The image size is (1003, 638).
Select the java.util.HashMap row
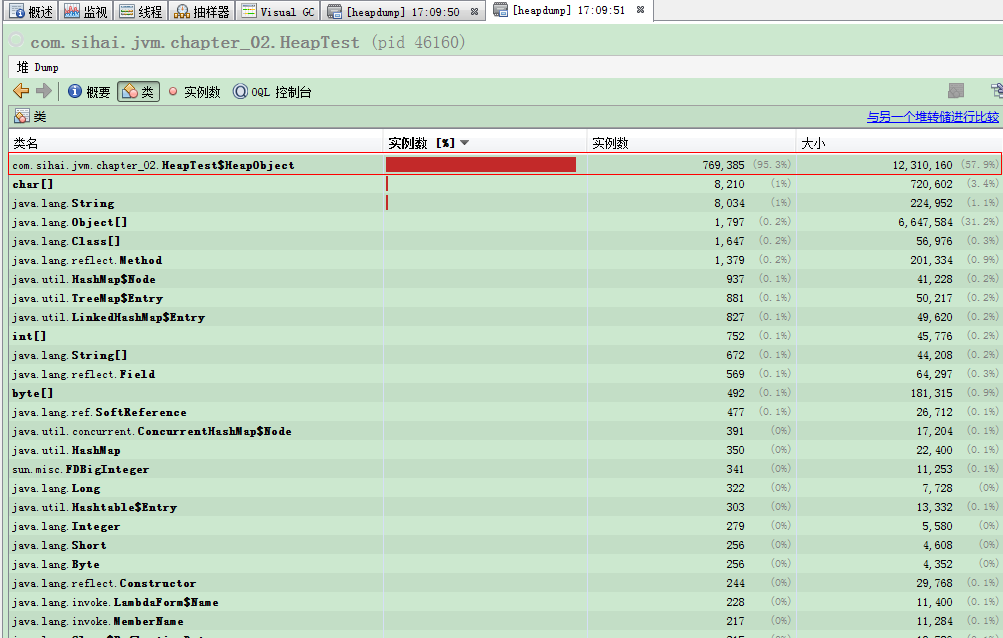(505, 450)
